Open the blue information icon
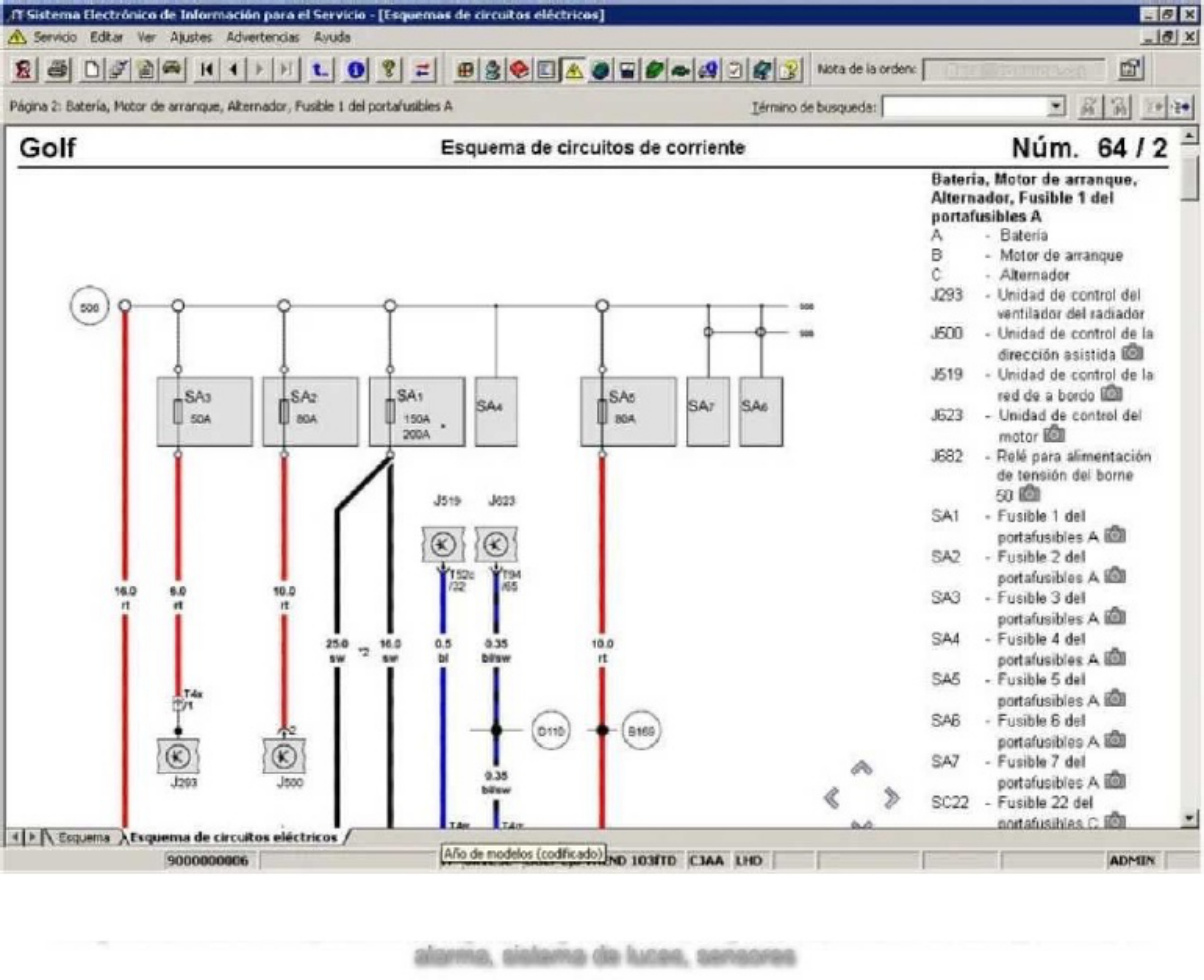The width and height of the screenshot is (1204, 980). pyautogui.click(x=355, y=69)
